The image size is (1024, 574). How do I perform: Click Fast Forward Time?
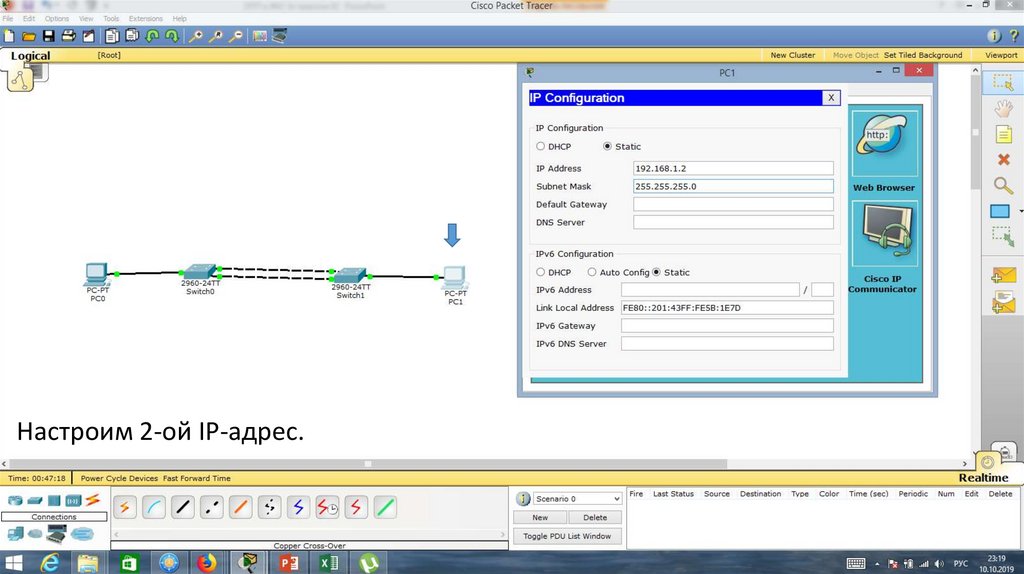197,479
